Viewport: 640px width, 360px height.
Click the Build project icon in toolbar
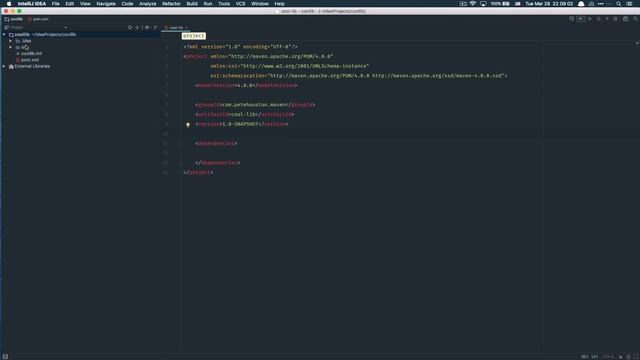tap(571, 19)
